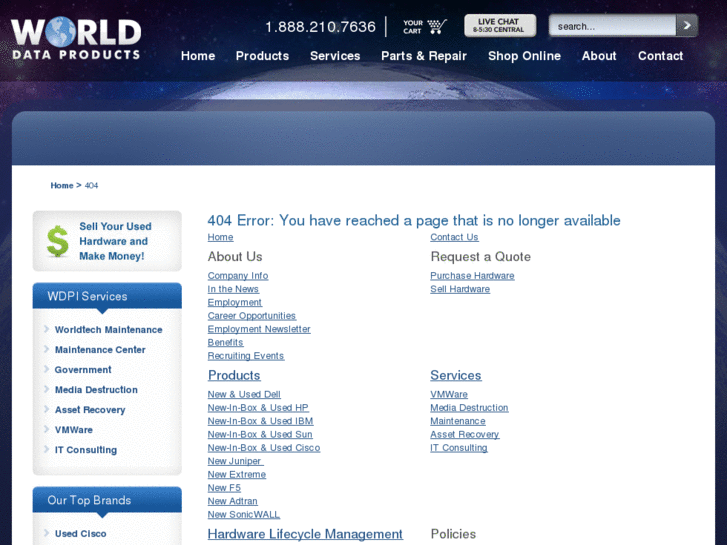The height and width of the screenshot is (545, 727).
Task: Click the Sell Hardware link
Action: click(x=460, y=289)
